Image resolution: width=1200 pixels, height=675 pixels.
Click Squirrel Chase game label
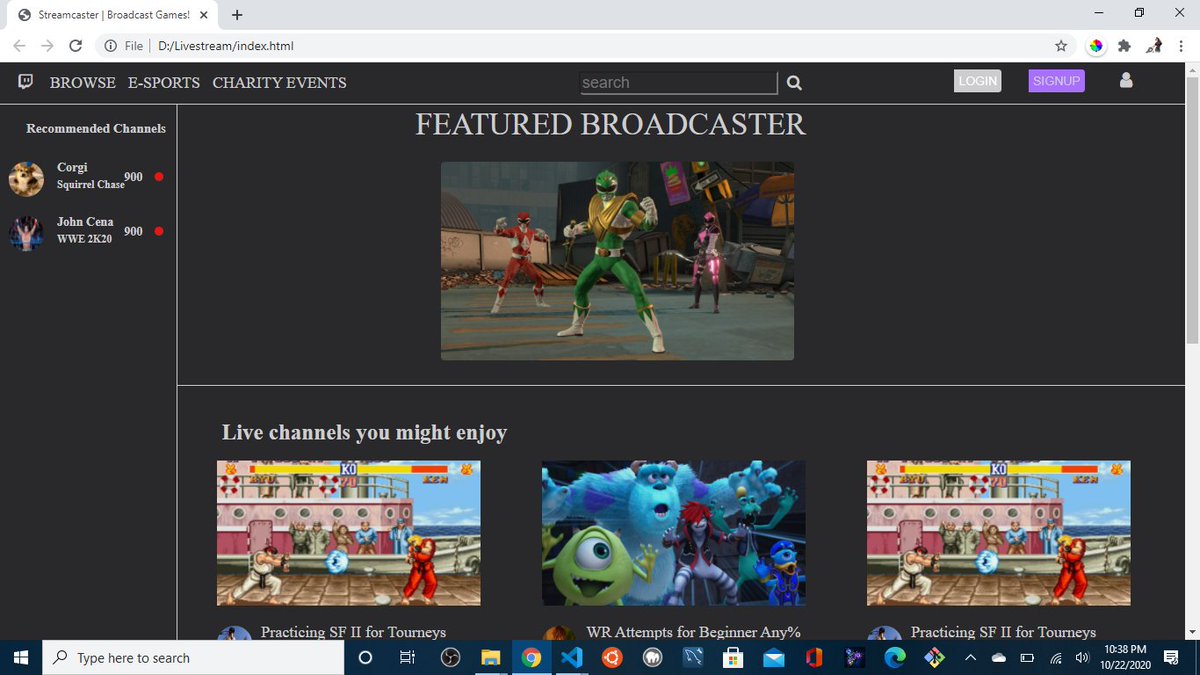(x=90, y=185)
